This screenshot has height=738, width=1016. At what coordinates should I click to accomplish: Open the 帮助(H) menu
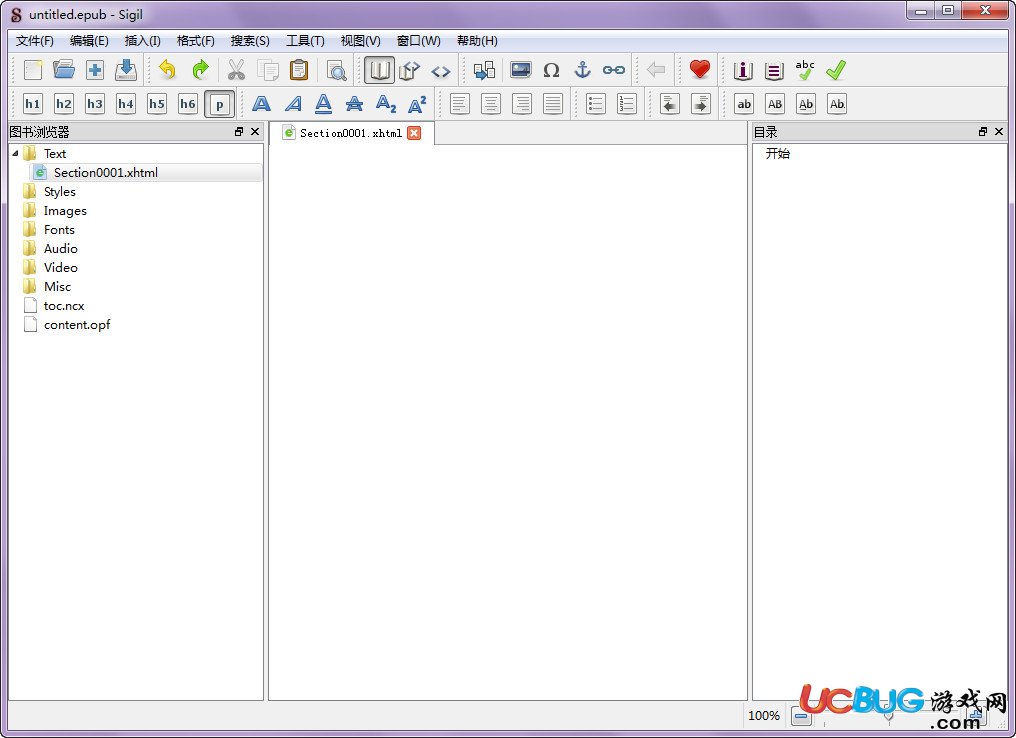coord(478,41)
